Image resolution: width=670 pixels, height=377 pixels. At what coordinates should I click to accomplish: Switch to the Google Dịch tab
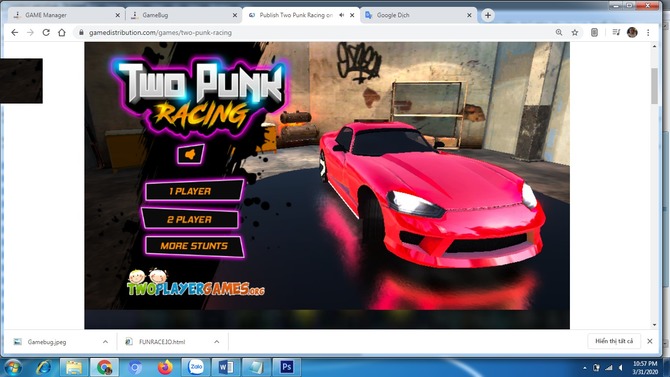(418, 15)
